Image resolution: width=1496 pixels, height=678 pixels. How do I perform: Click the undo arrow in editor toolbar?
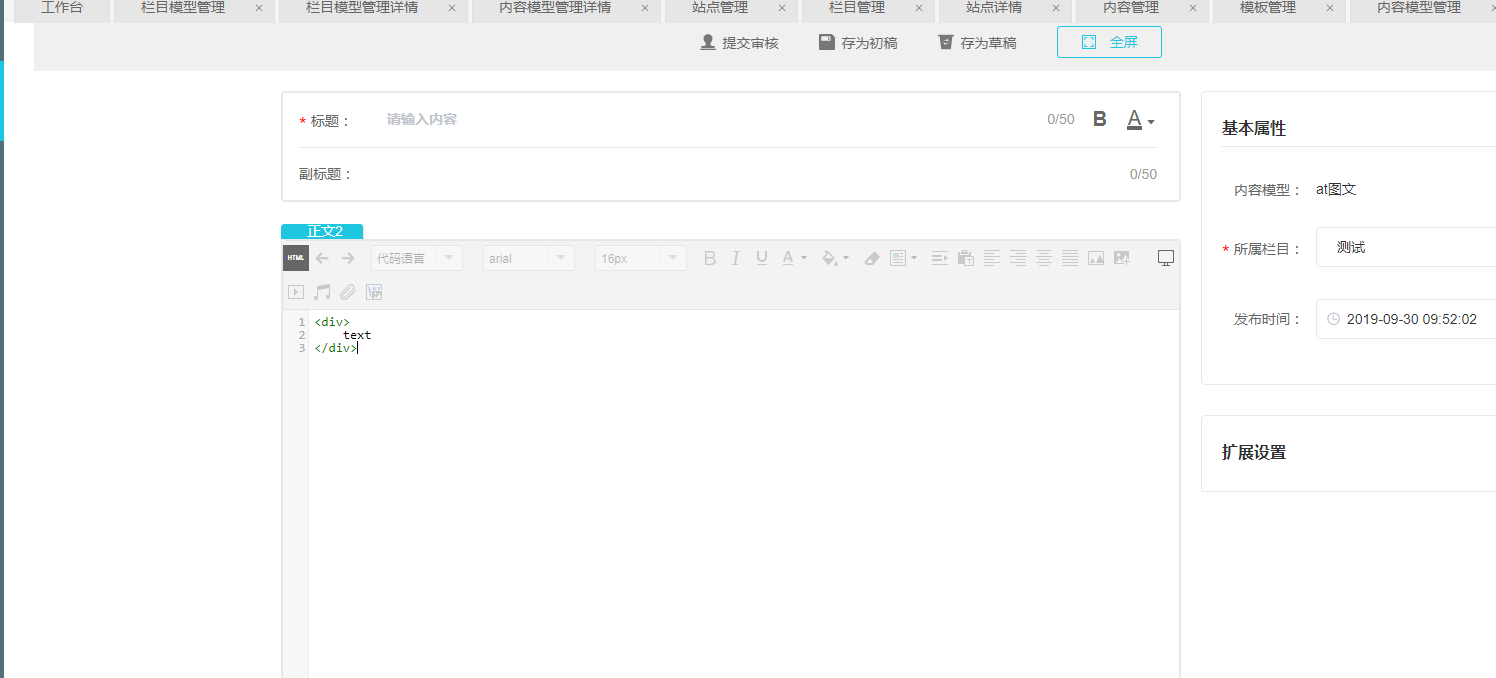coord(322,258)
